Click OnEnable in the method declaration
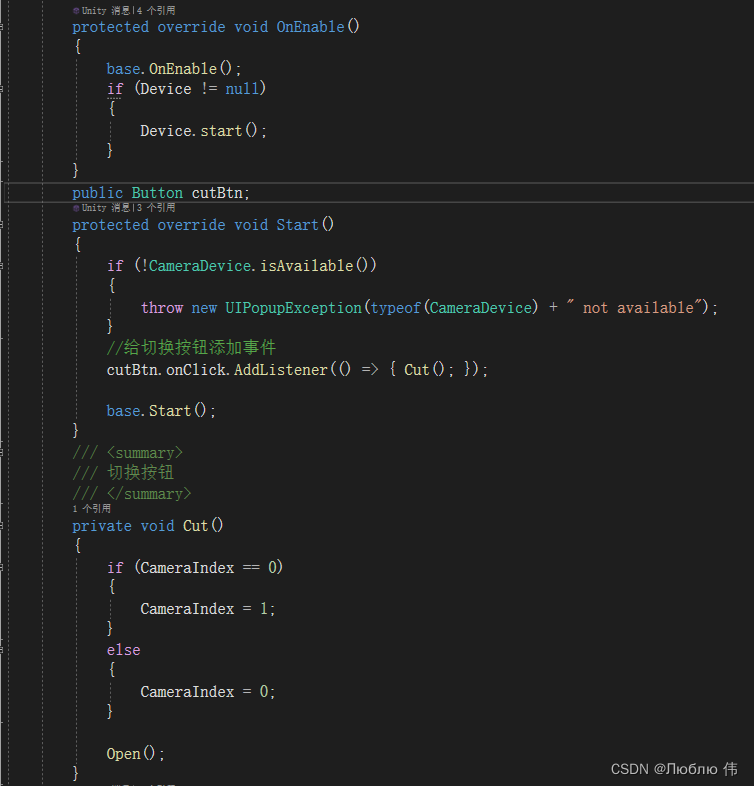Screen dimensions: 754x786 click(310, 27)
